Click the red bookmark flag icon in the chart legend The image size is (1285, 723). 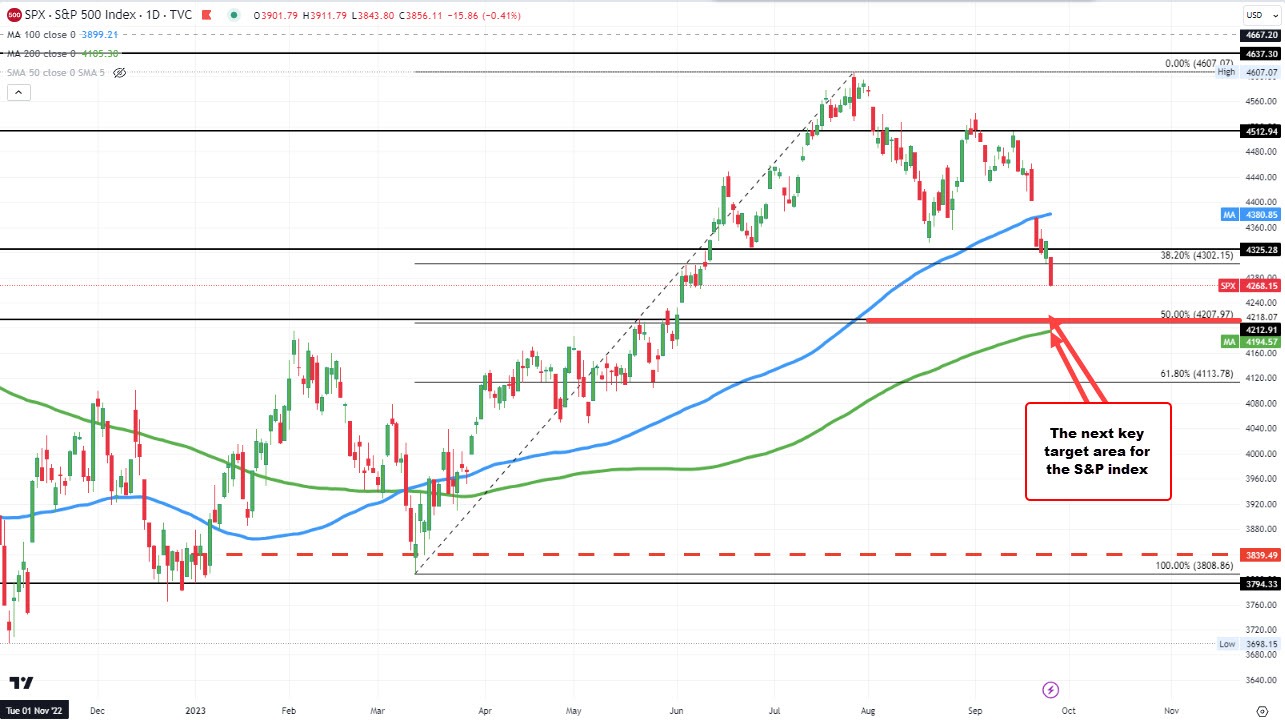pyautogui.click(x=206, y=15)
